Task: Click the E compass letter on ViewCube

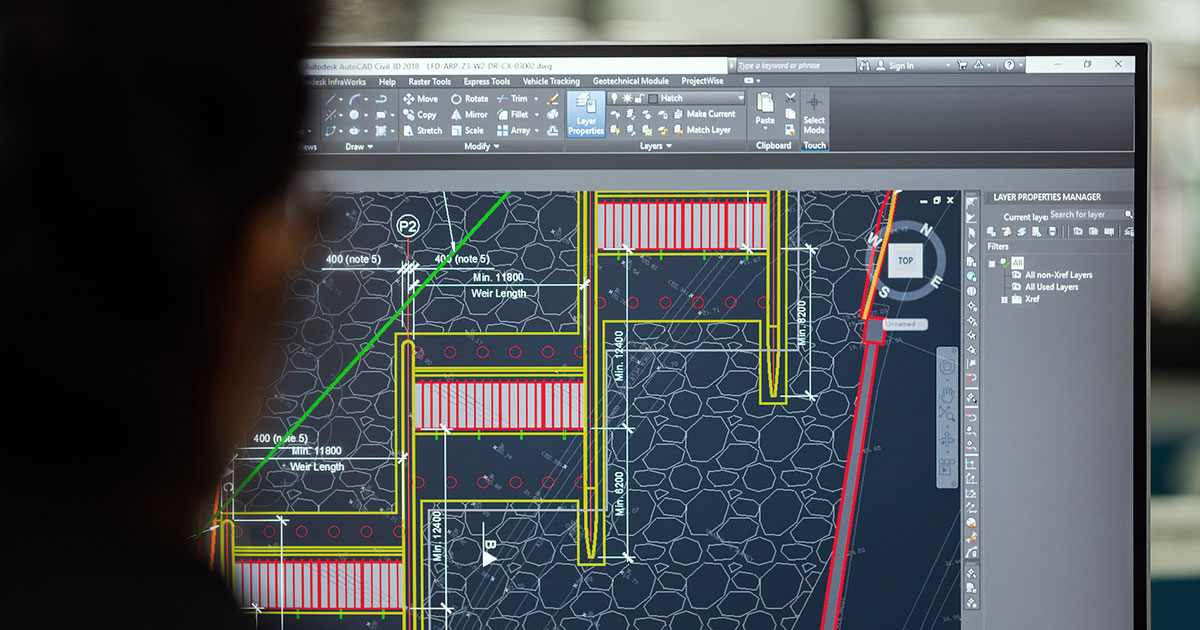Action: pos(937,283)
